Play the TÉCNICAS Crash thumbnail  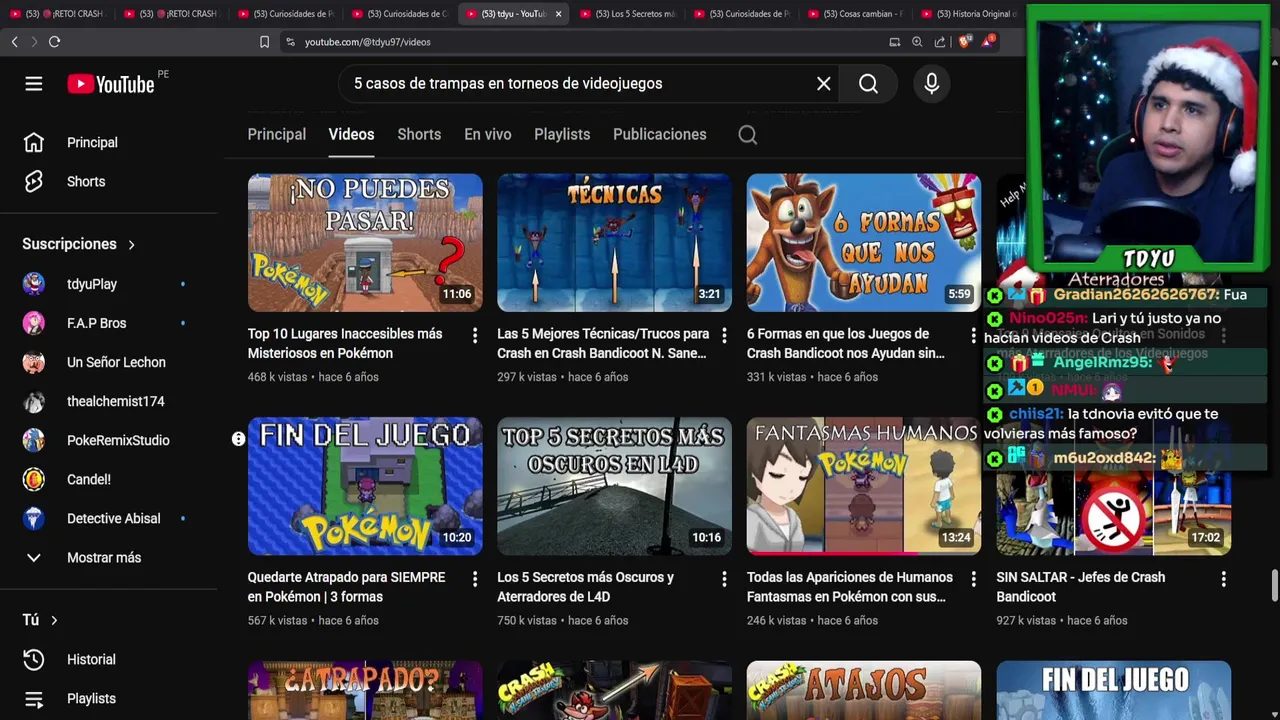click(614, 243)
